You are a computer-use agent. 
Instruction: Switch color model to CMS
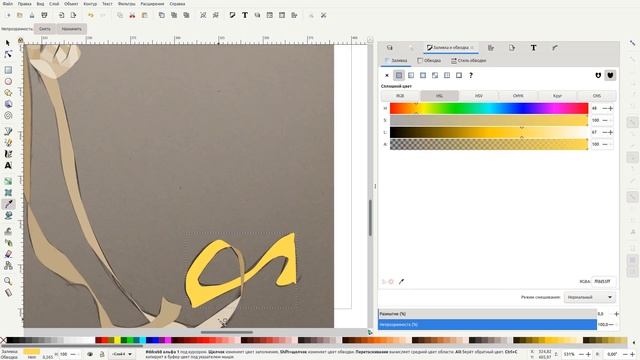596,96
